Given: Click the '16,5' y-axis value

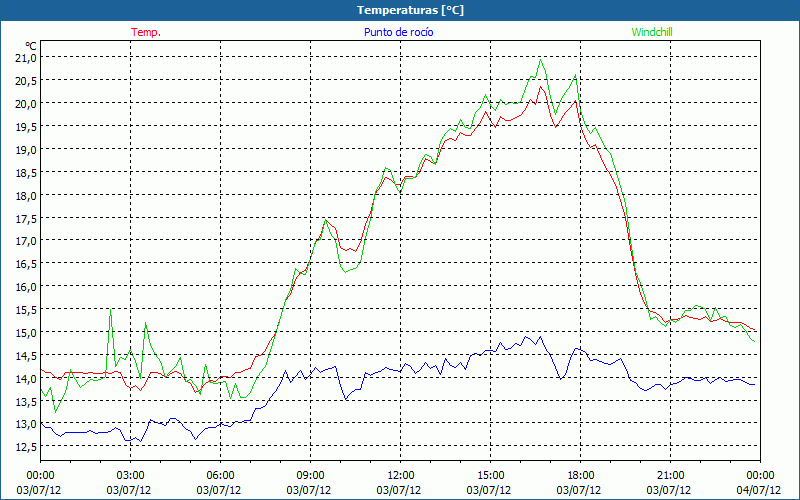Looking at the screenshot, I should [26, 264].
